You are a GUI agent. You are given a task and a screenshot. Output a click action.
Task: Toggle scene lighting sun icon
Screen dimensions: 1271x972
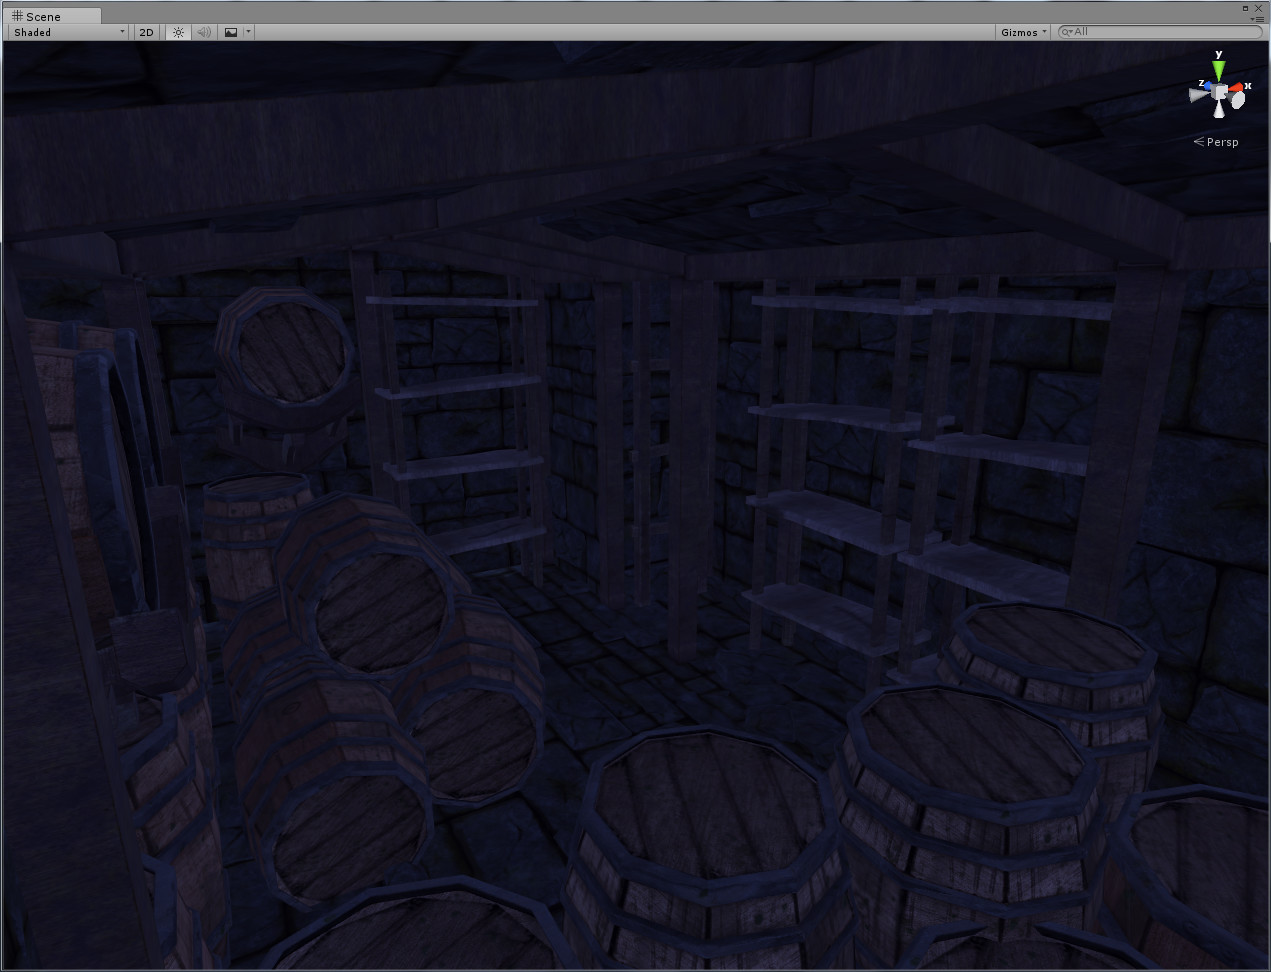click(x=178, y=32)
